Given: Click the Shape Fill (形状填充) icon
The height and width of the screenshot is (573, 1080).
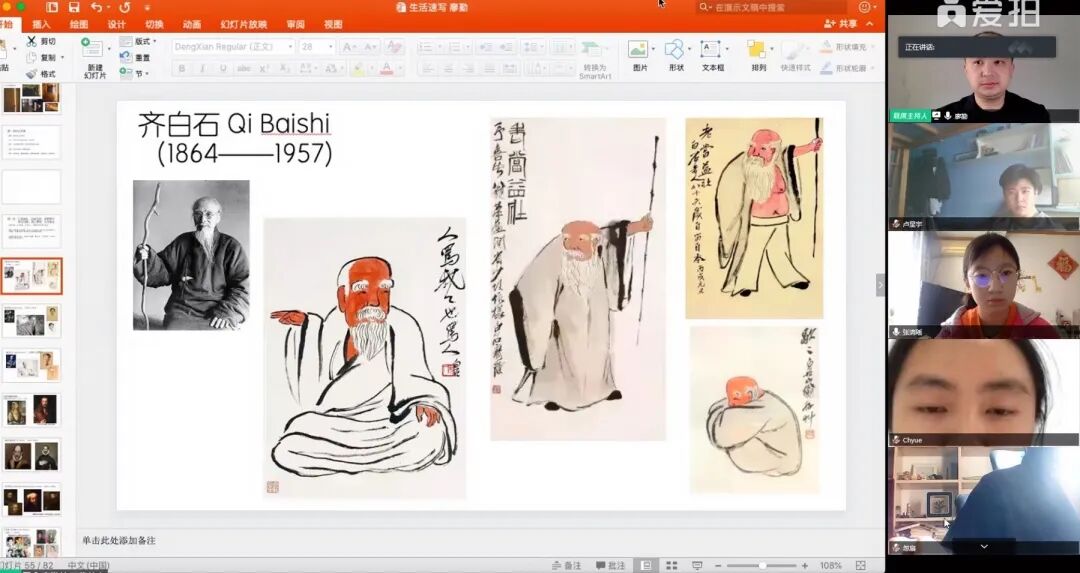Looking at the screenshot, I should pos(827,47).
